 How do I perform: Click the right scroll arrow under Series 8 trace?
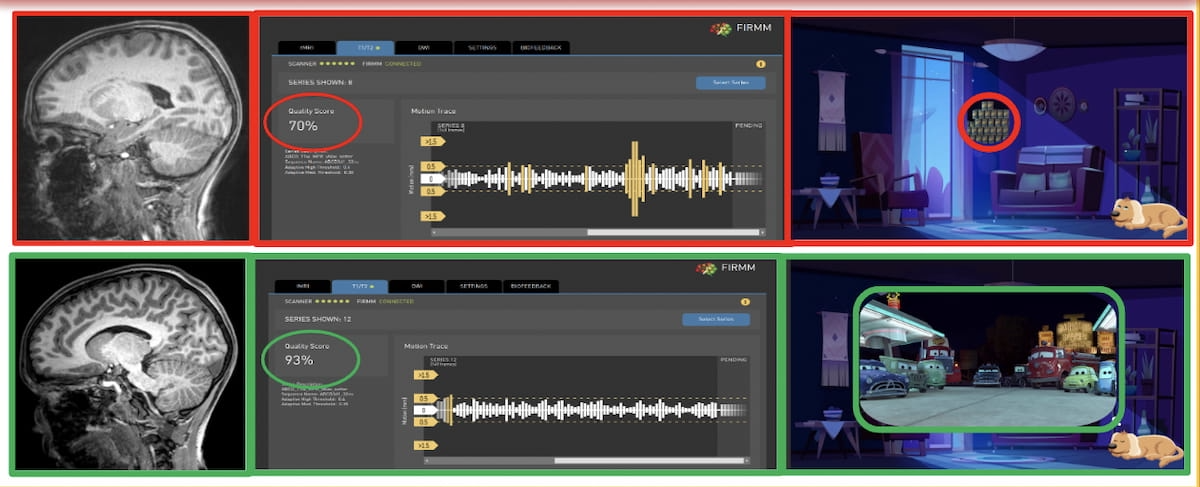pos(762,232)
